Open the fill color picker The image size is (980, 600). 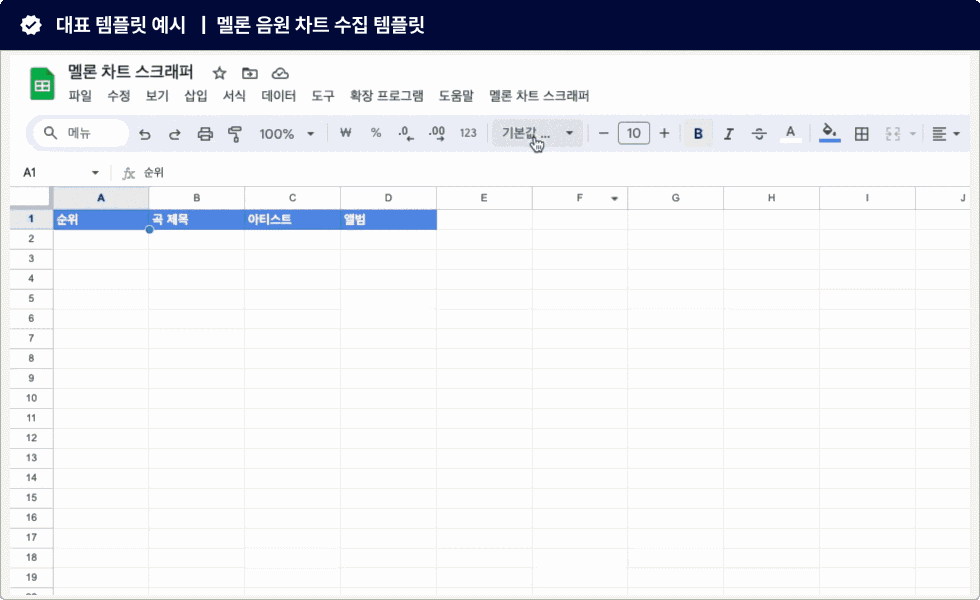(829, 133)
